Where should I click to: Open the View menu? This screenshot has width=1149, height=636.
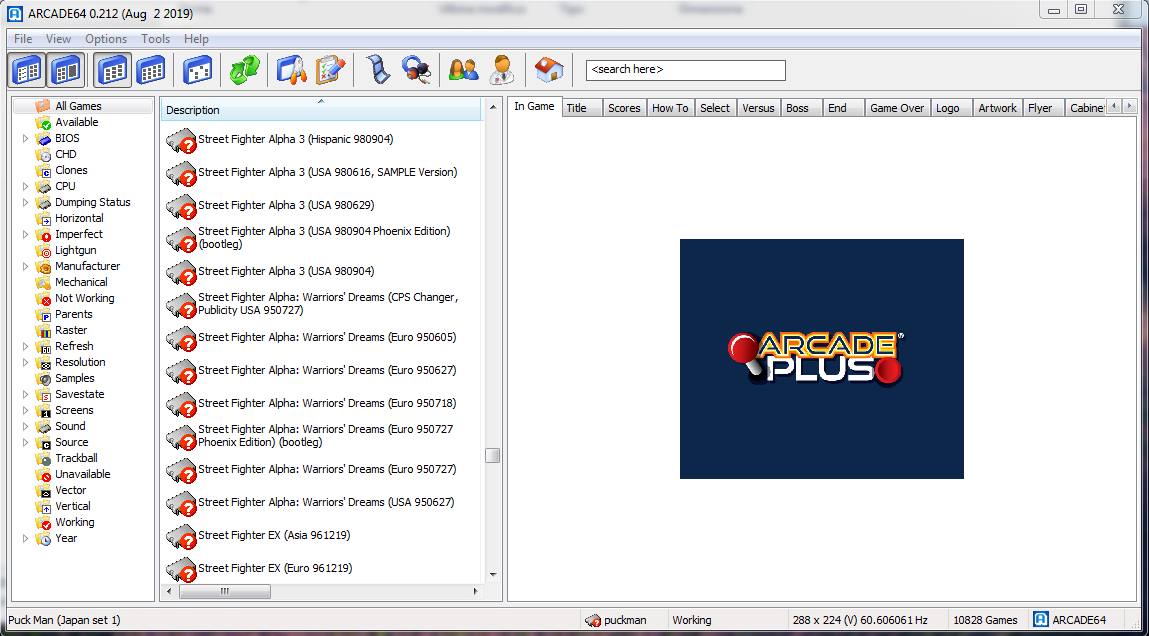point(59,39)
